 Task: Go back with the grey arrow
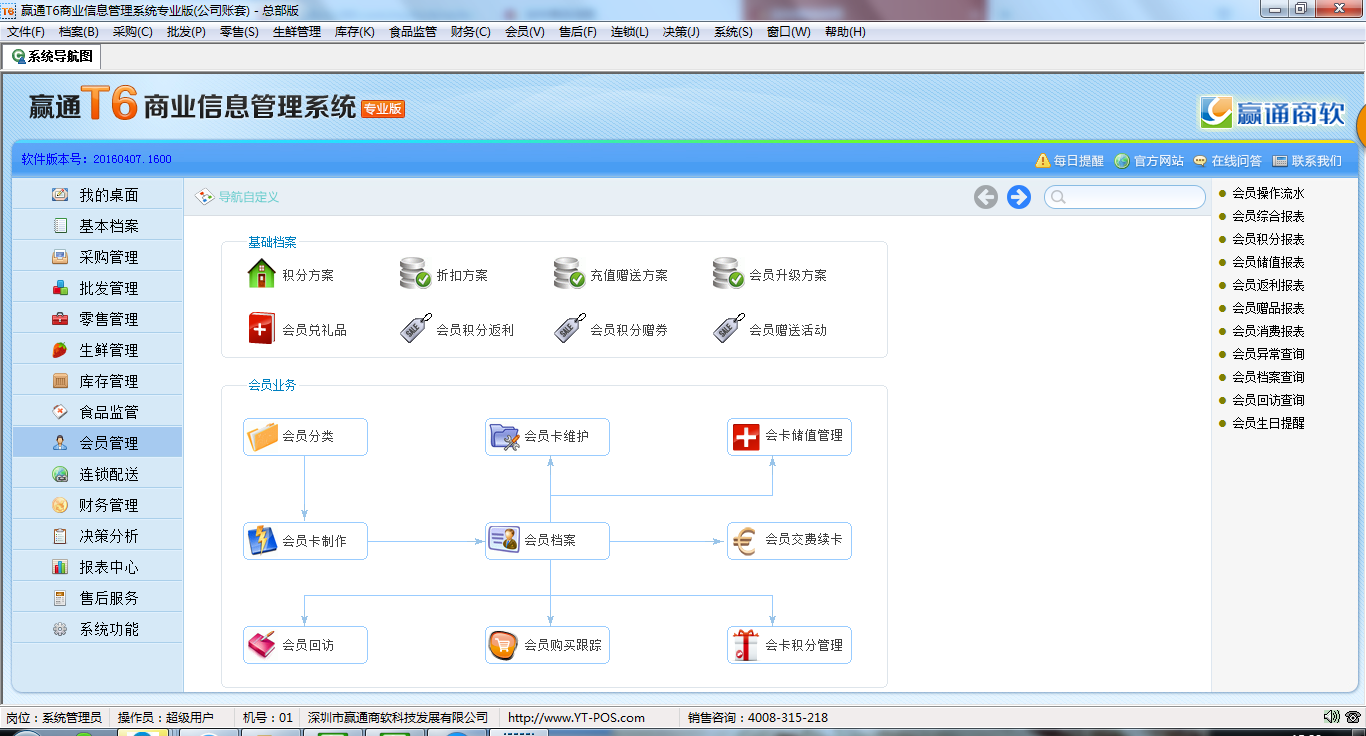click(x=986, y=197)
